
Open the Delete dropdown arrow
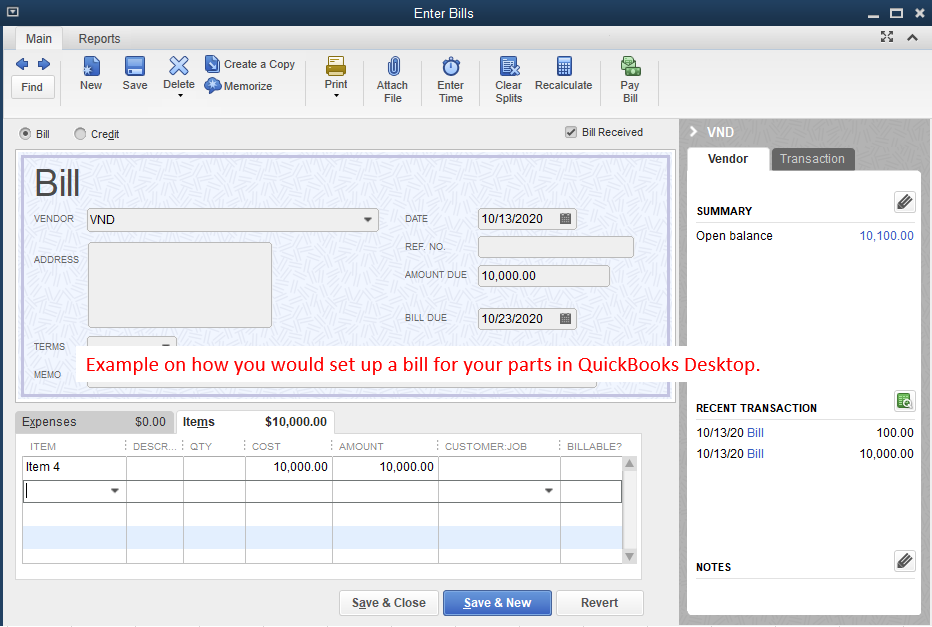click(x=180, y=96)
